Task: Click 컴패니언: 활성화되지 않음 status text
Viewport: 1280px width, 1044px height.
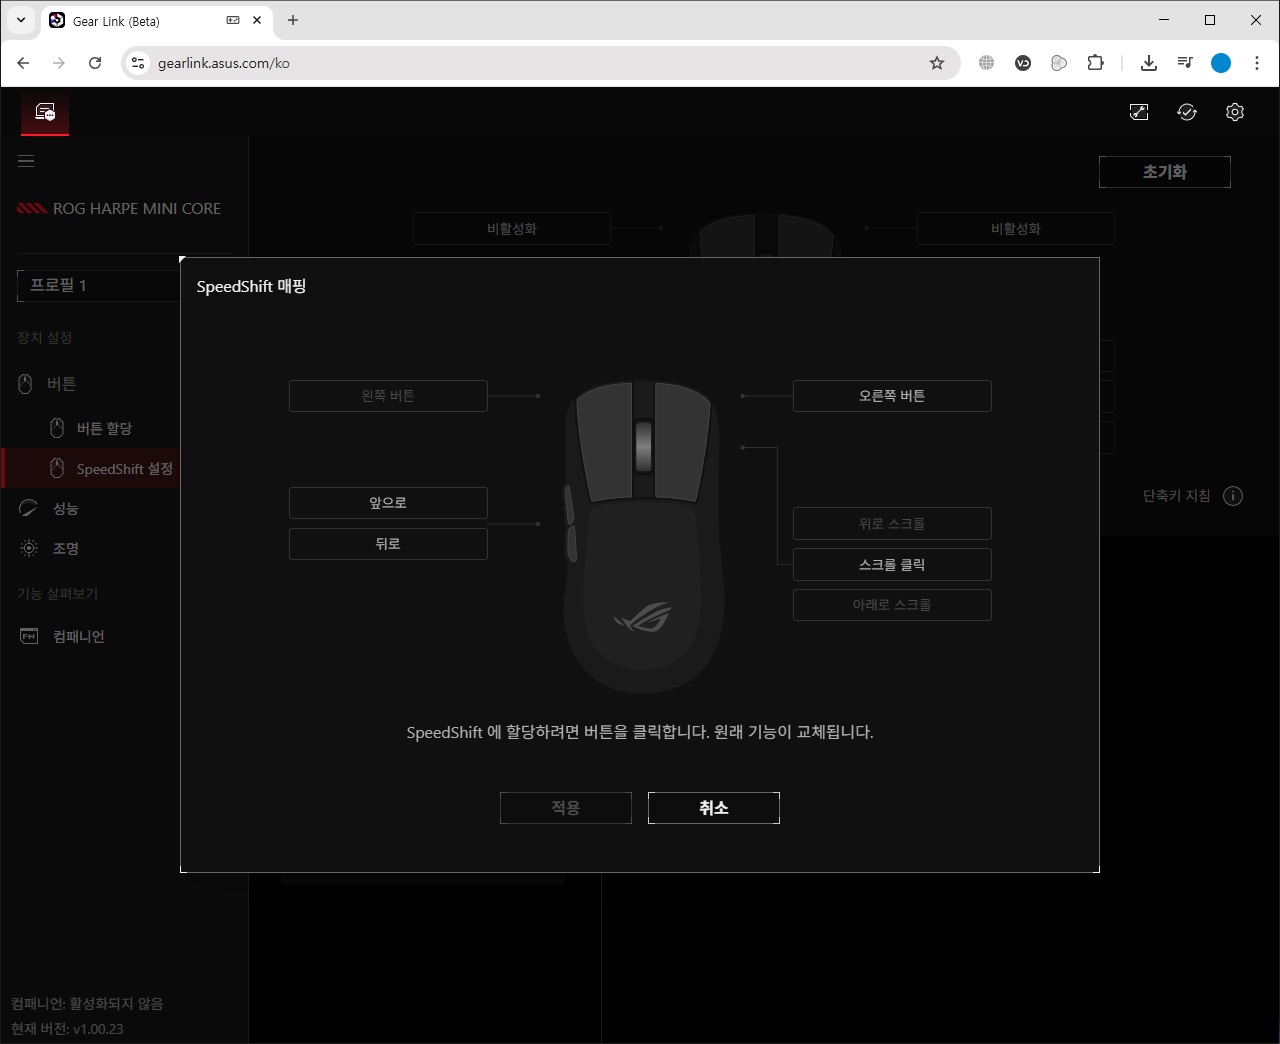Action: click(87, 1003)
